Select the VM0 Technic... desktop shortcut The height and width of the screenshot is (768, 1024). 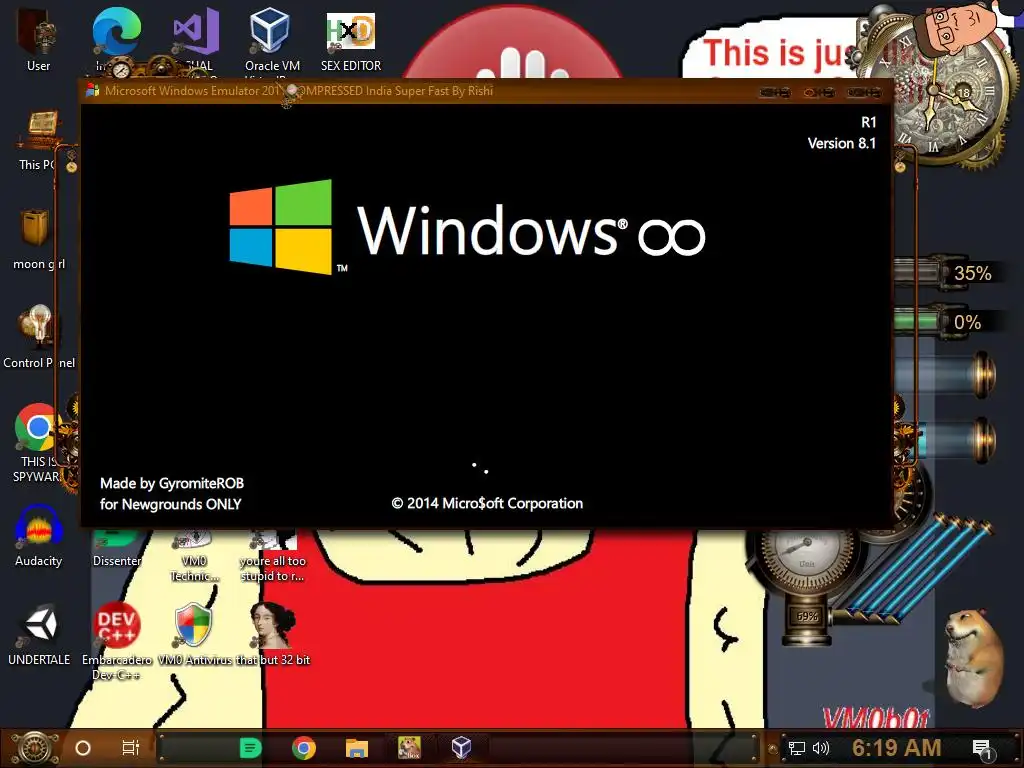[194, 556]
